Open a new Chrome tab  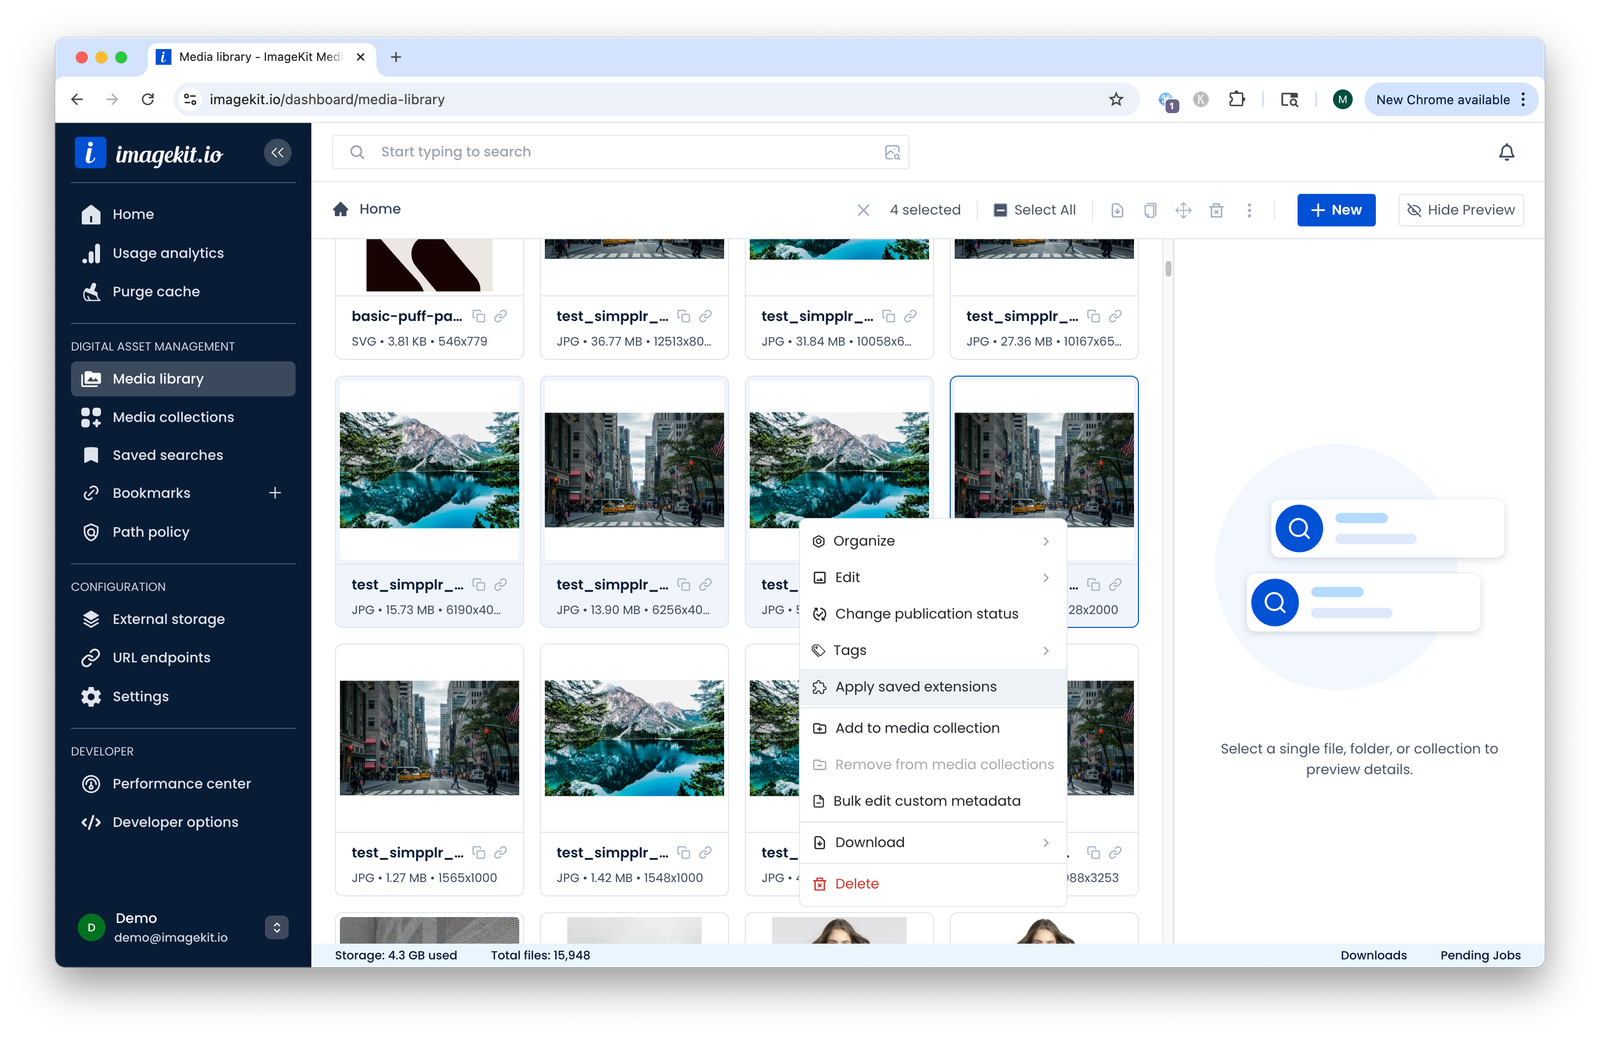coord(396,57)
